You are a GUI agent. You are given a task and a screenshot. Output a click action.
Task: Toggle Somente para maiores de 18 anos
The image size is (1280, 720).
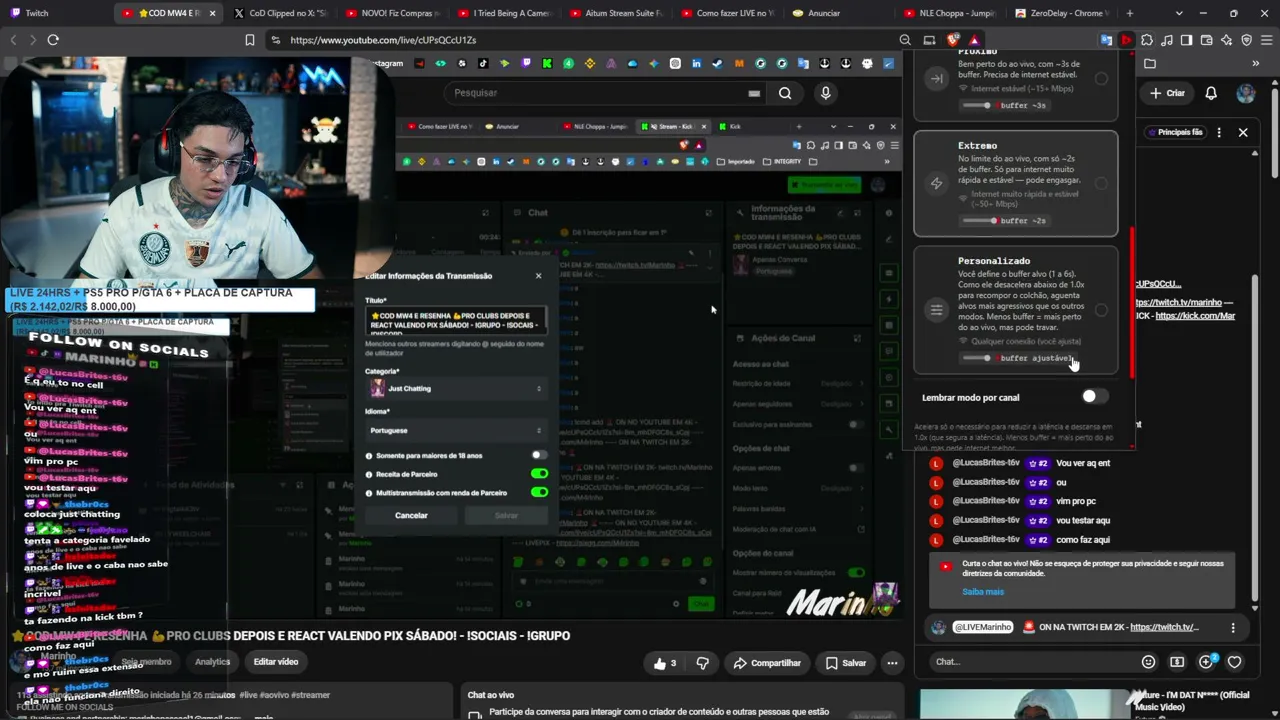(539, 455)
